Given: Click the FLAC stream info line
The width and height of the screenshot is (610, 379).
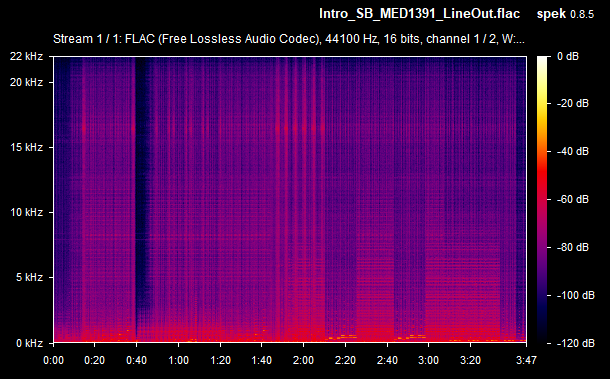Looking at the screenshot, I should pyautogui.click(x=289, y=39).
